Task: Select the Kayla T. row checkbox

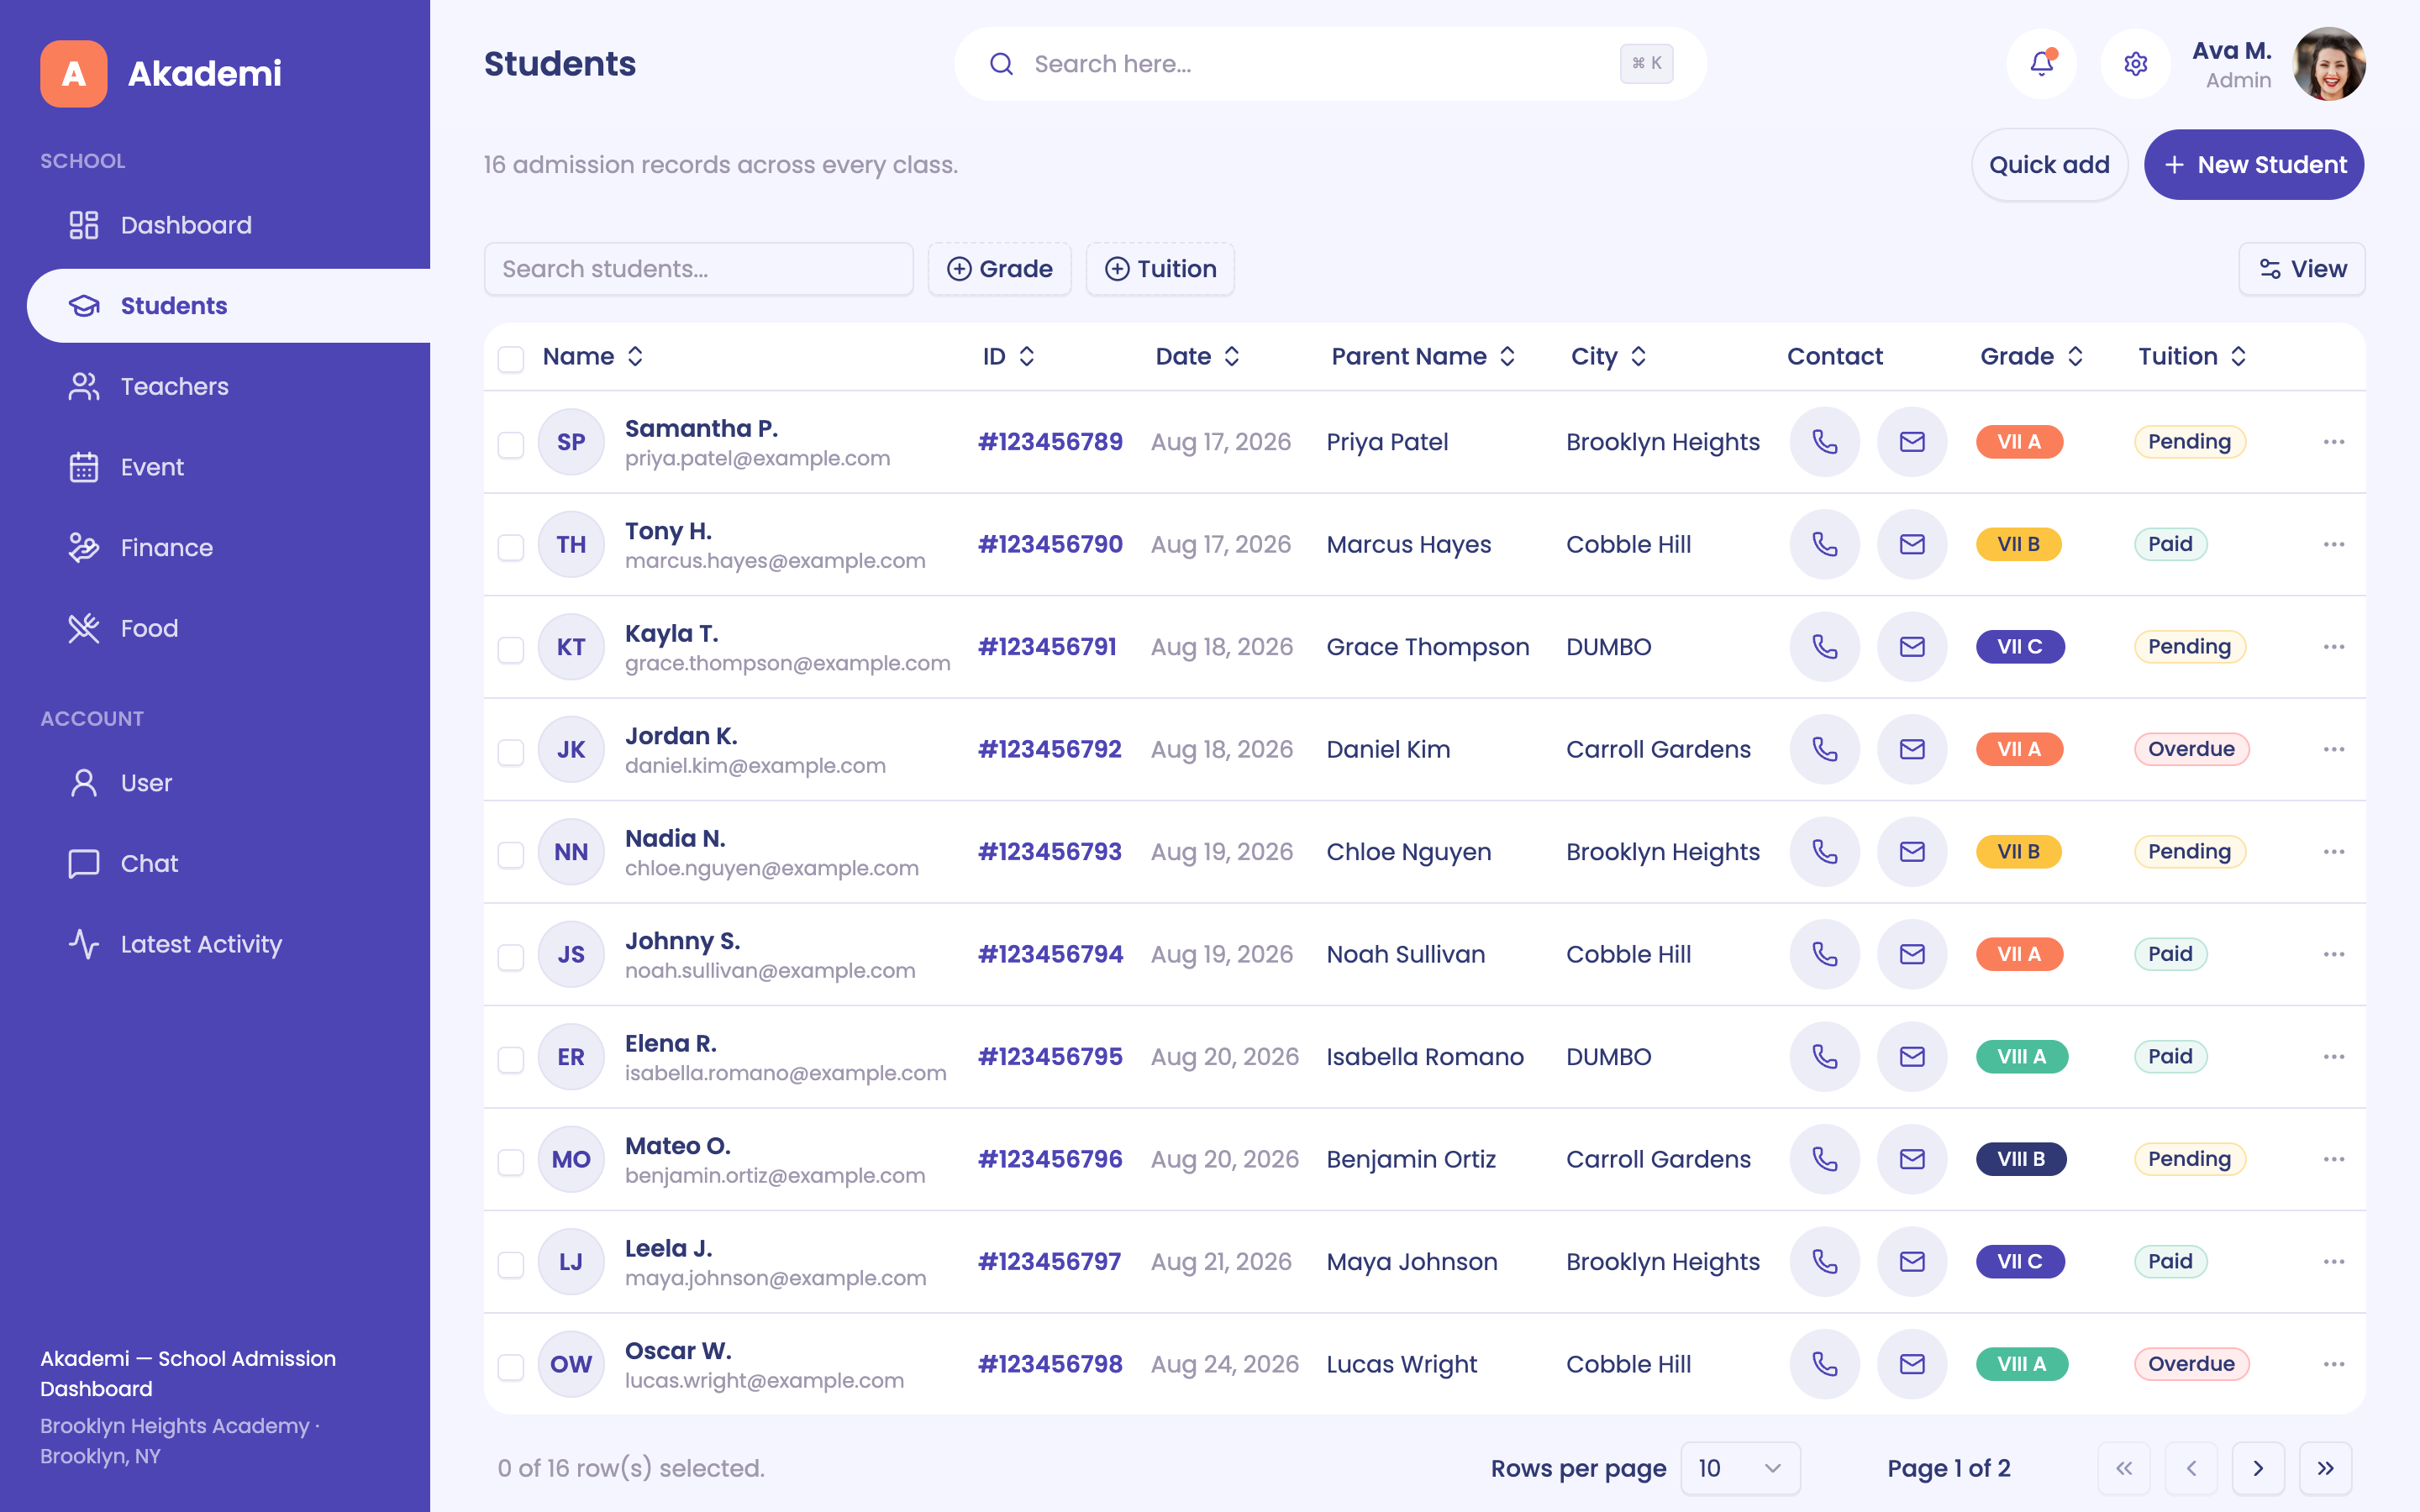Action: (511, 649)
